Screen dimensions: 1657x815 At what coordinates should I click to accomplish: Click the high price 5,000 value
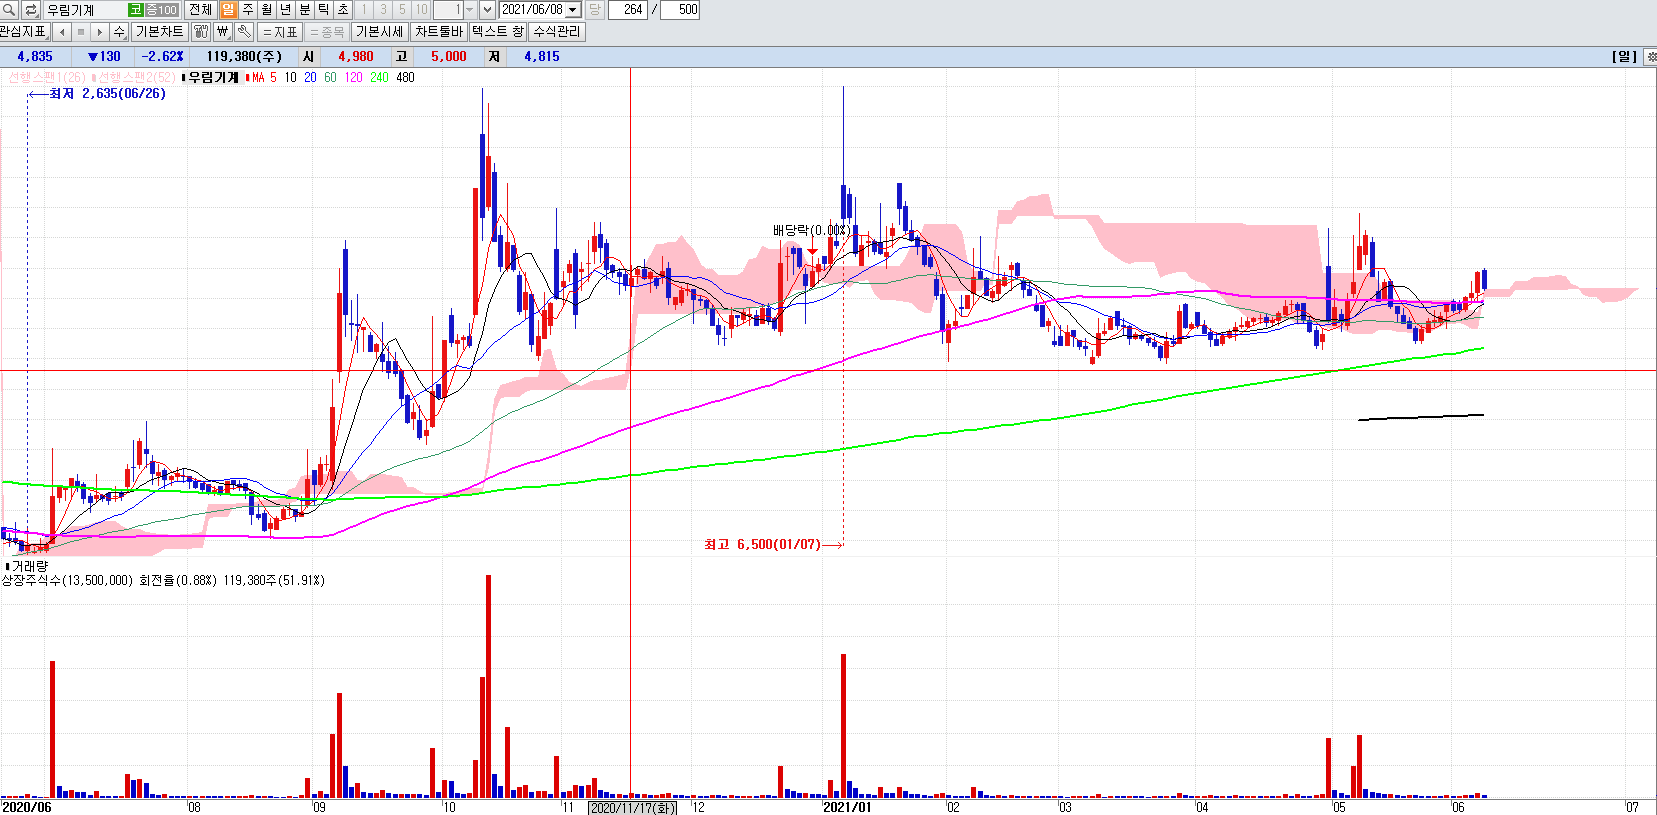pos(449,57)
